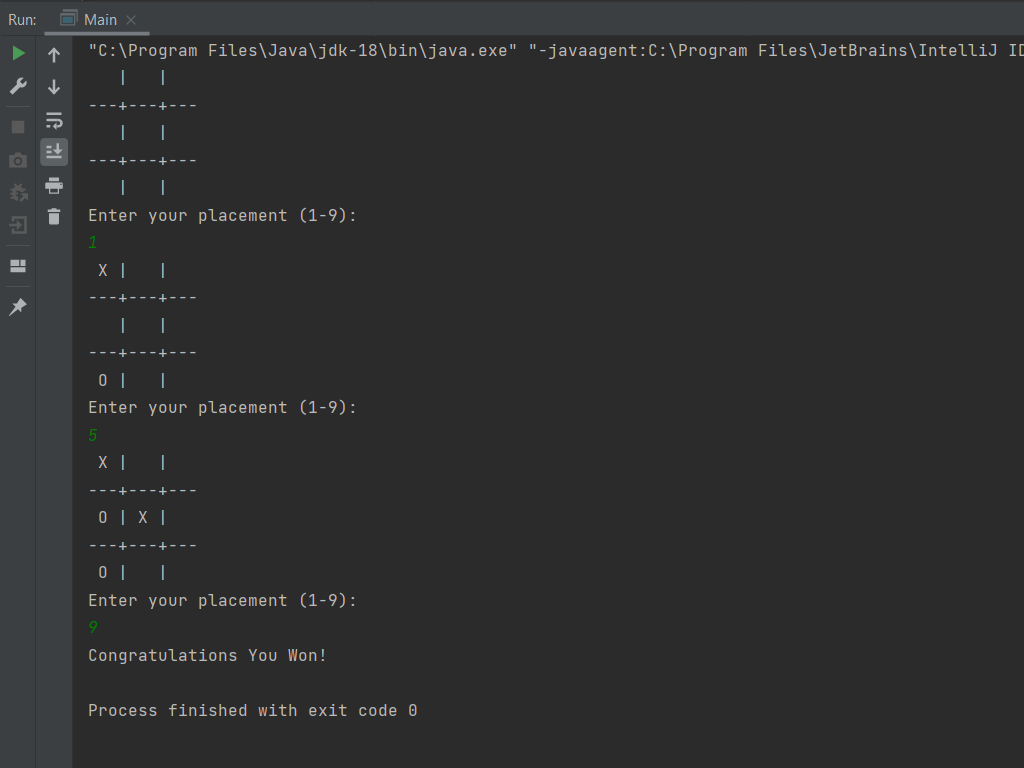Toggle Scroll to End of console
The height and width of the screenshot is (768, 1024).
54,152
